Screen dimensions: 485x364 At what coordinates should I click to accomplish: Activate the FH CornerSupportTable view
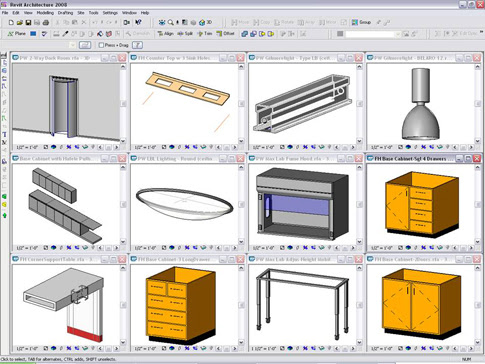(66, 305)
